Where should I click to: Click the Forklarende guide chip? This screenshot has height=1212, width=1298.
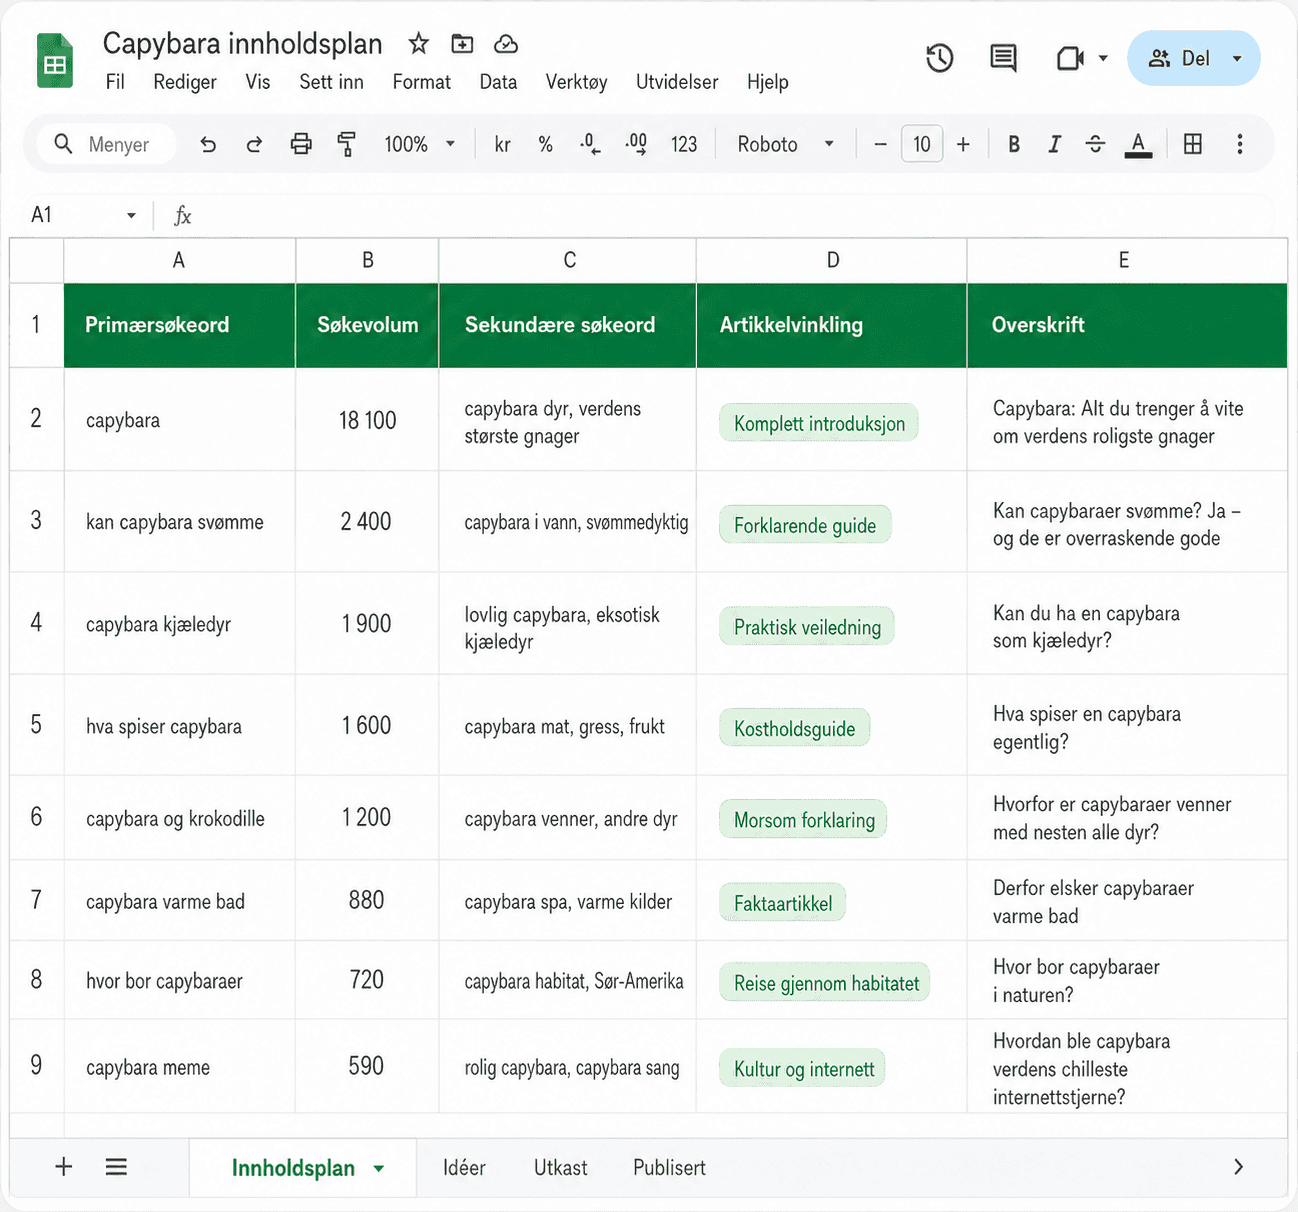pos(805,525)
